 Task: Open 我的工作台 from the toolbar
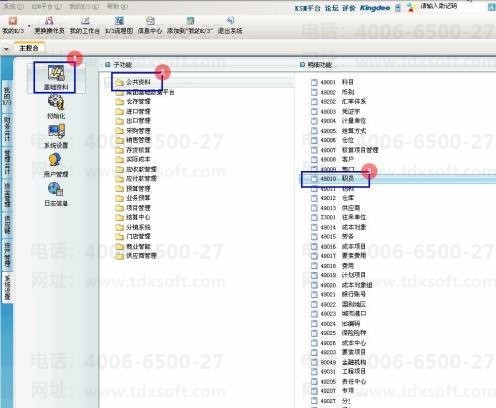85,26
